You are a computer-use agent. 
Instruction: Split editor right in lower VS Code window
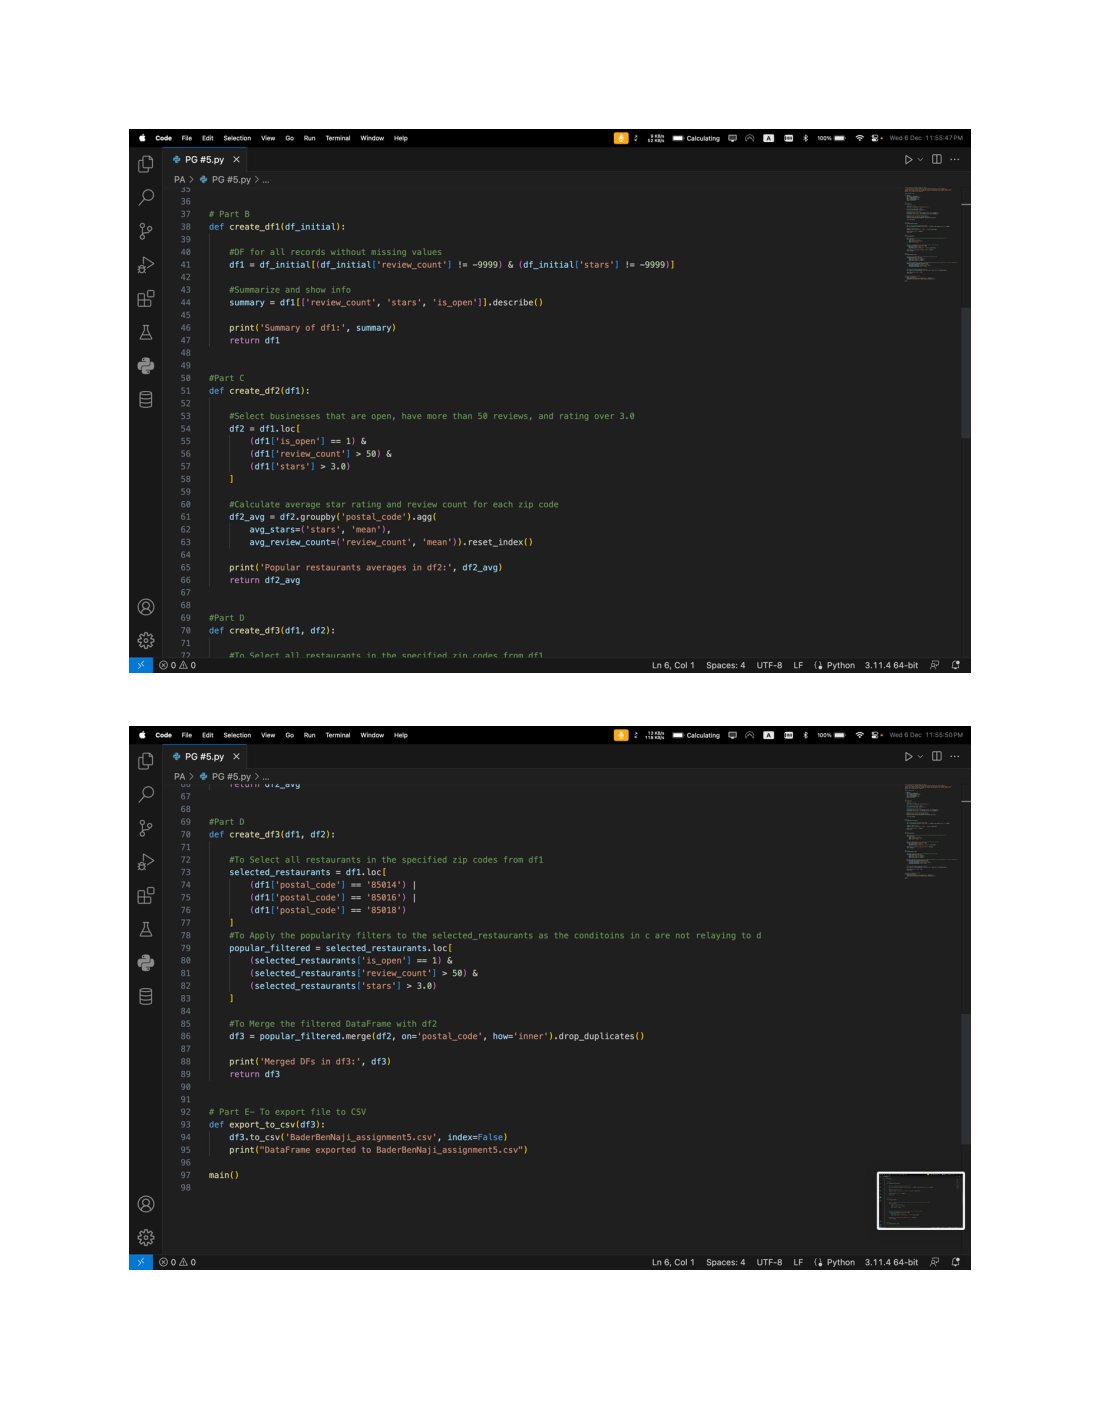937,756
